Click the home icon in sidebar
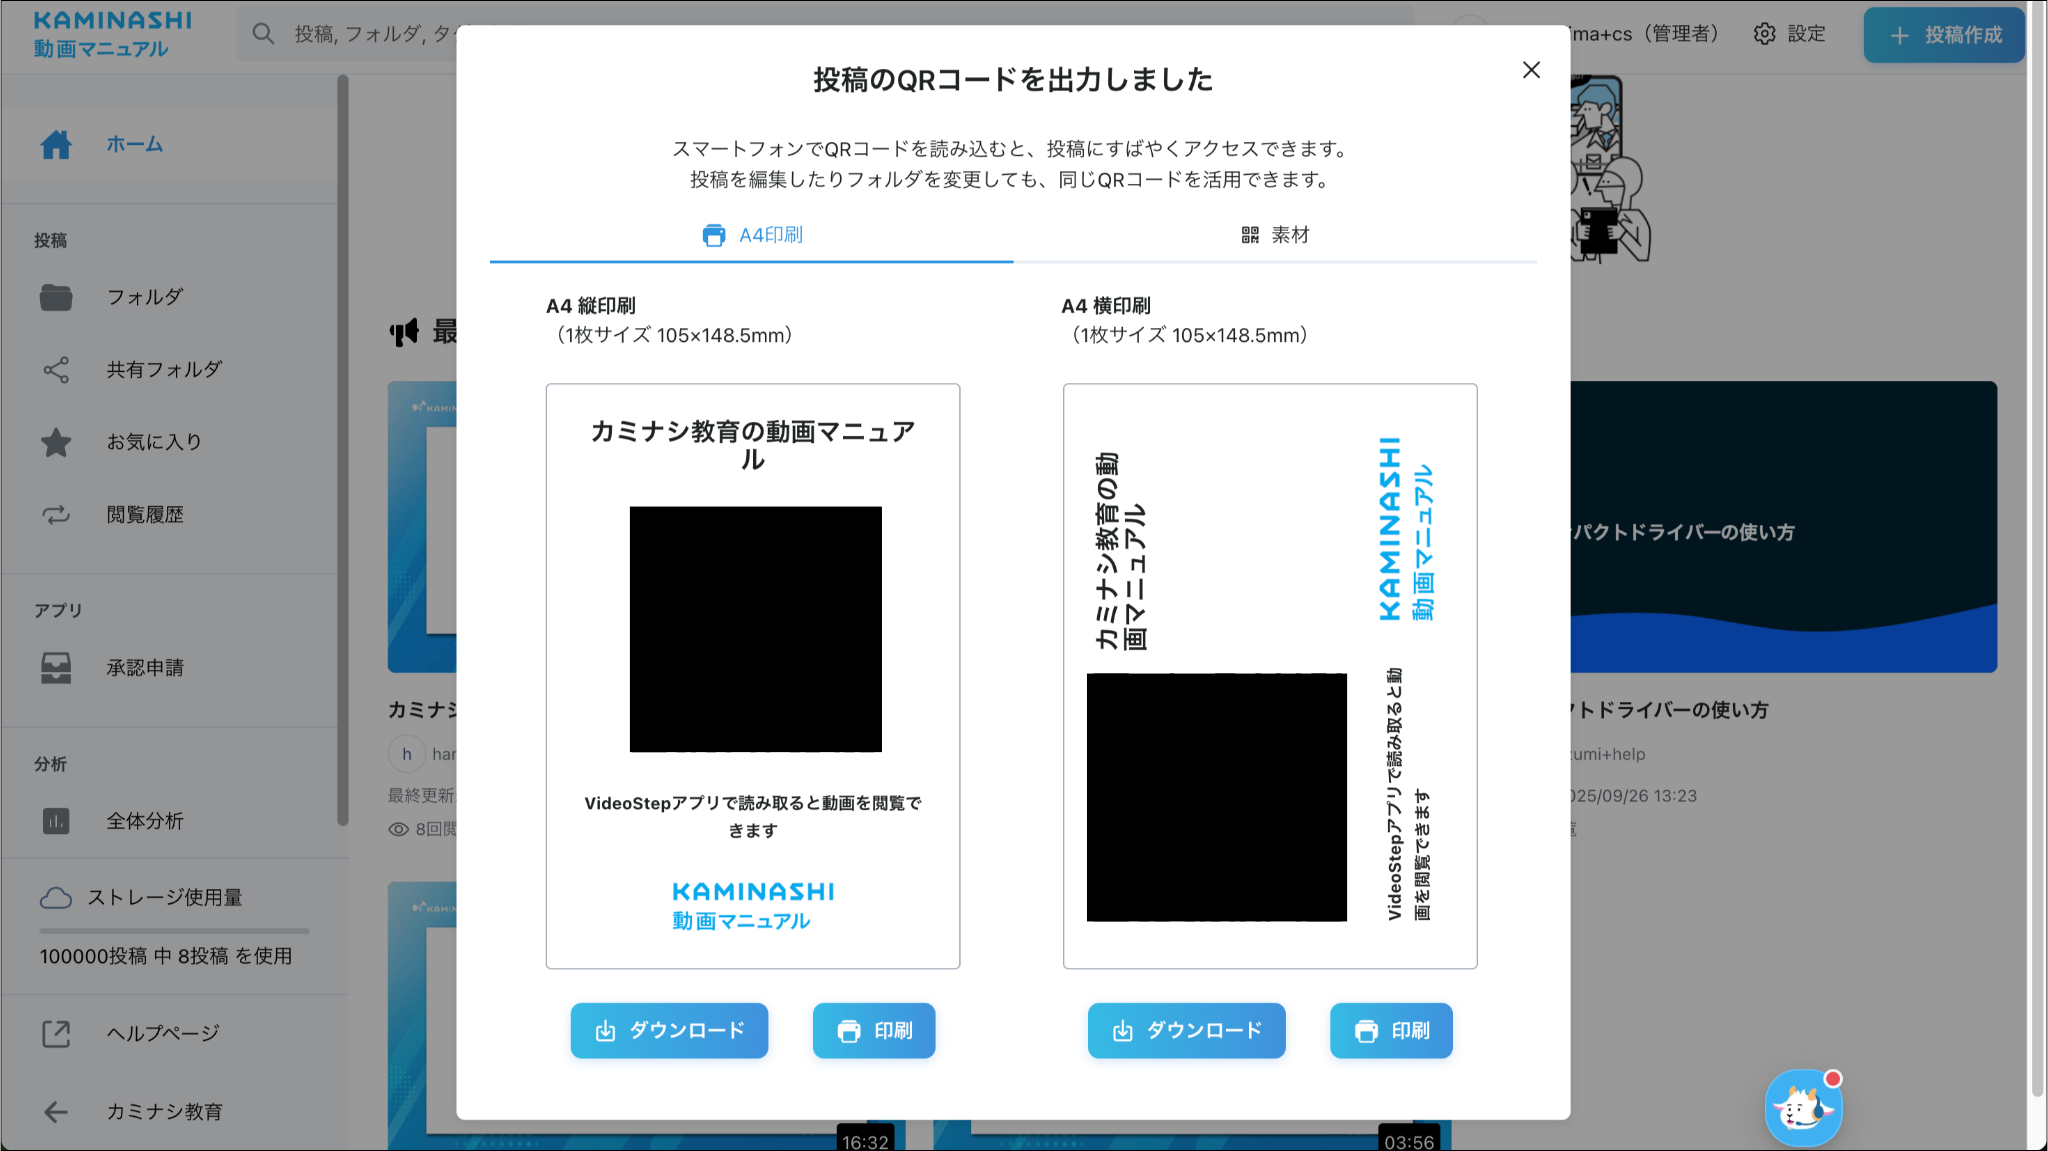This screenshot has width=2048, height=1151. pos(56,145)
